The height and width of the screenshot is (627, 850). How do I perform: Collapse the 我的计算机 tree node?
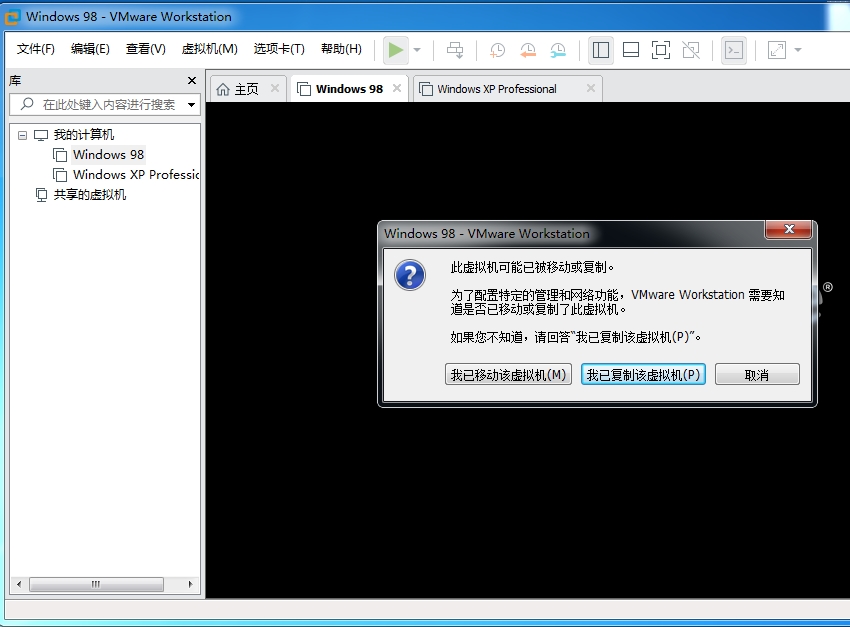pos(22,133)
